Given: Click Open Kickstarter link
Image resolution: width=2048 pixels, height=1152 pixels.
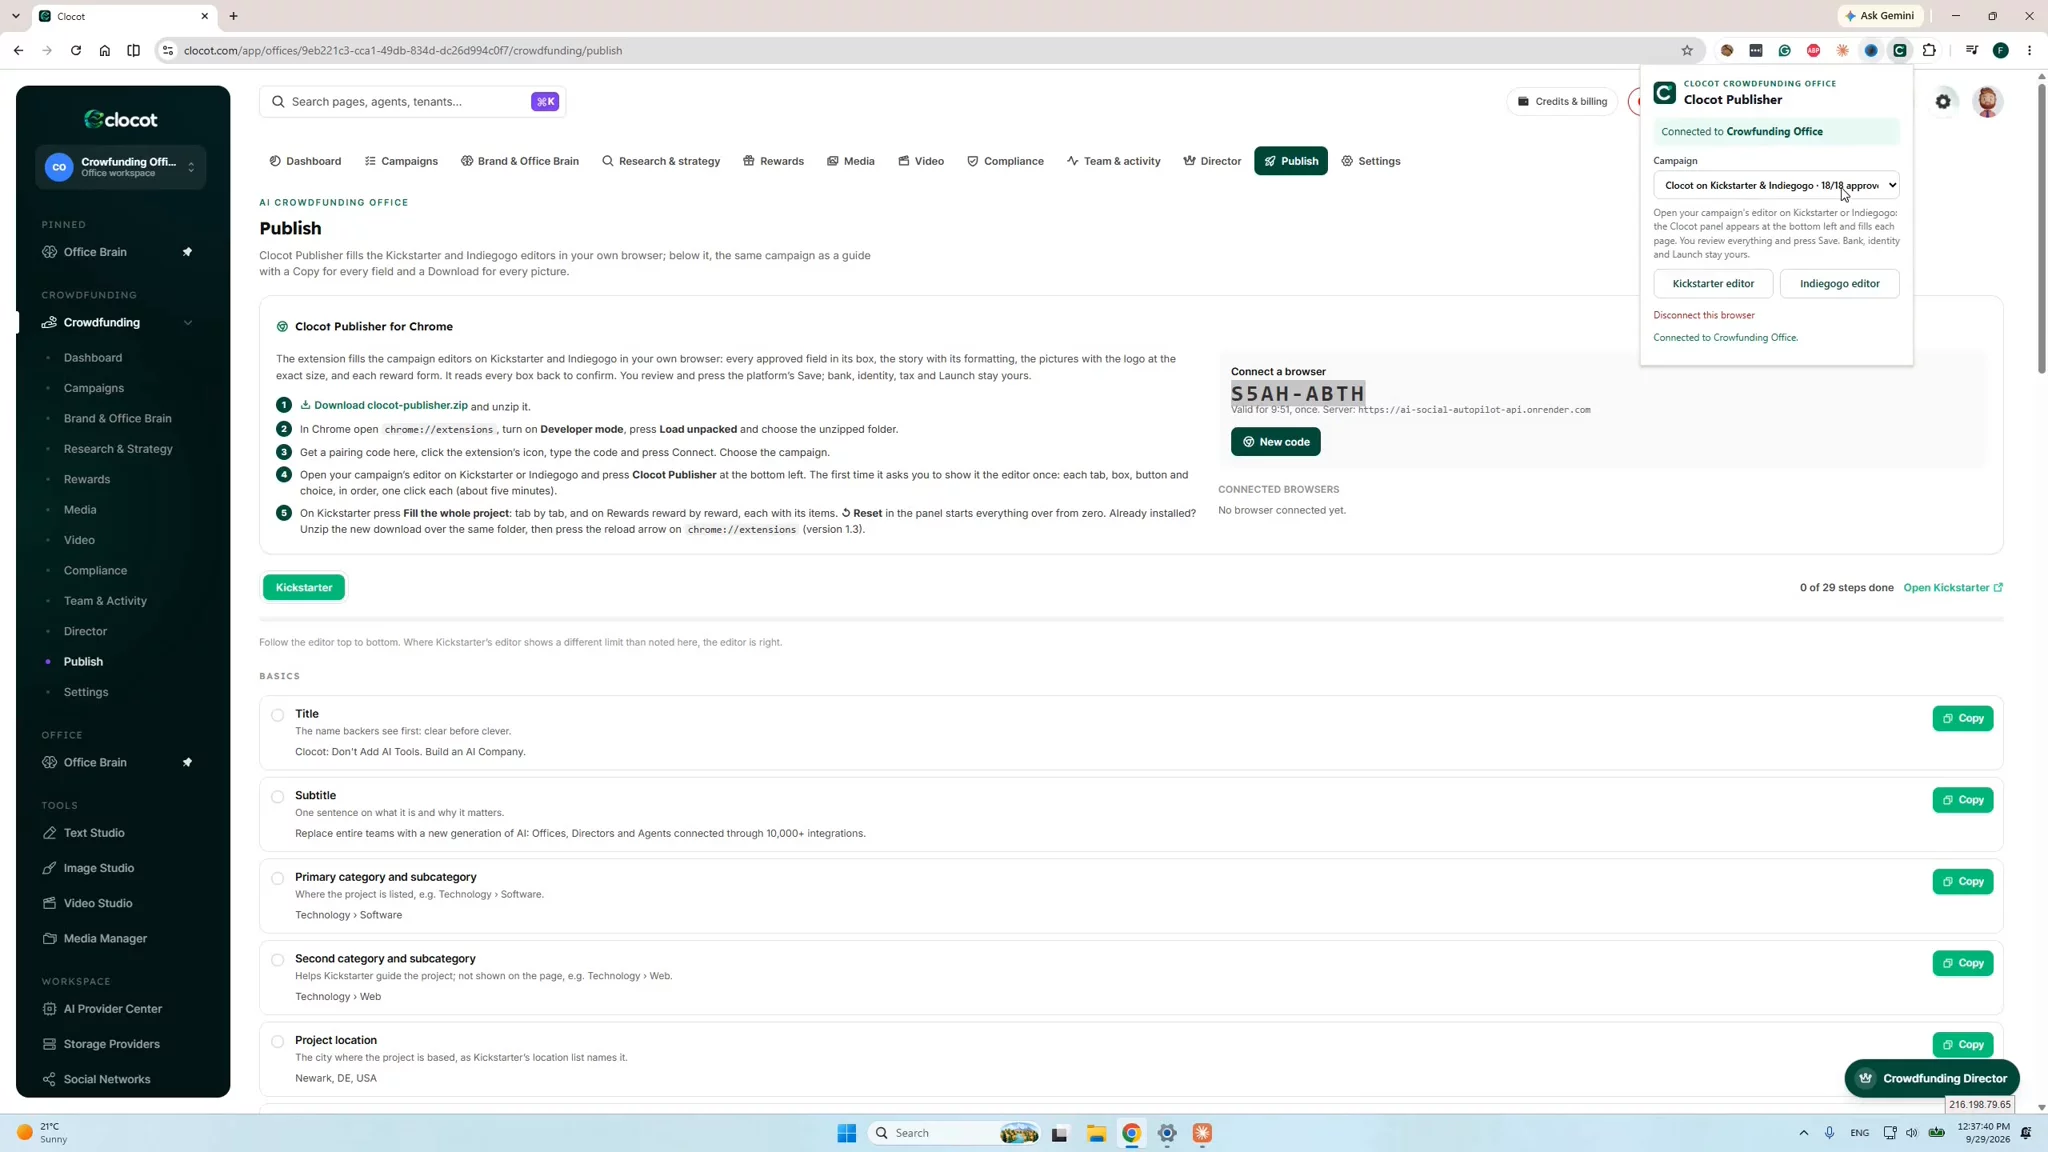Looking at the screenshot, I should coord(1953,588).
